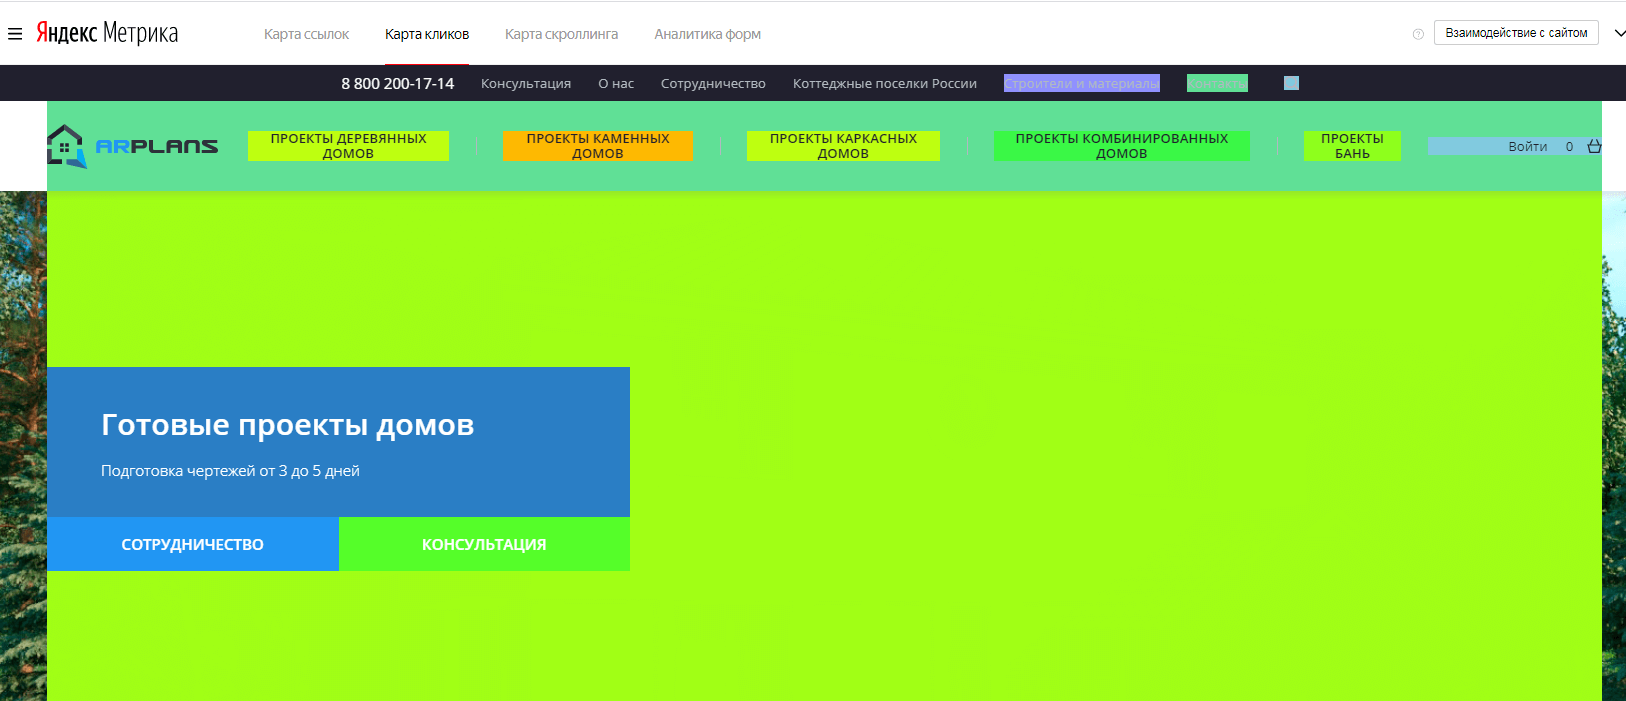Click the phone number 8 800 200-17-14
Image resolution: width=1626 pixels, height=701 pixels.
[397, 83]
